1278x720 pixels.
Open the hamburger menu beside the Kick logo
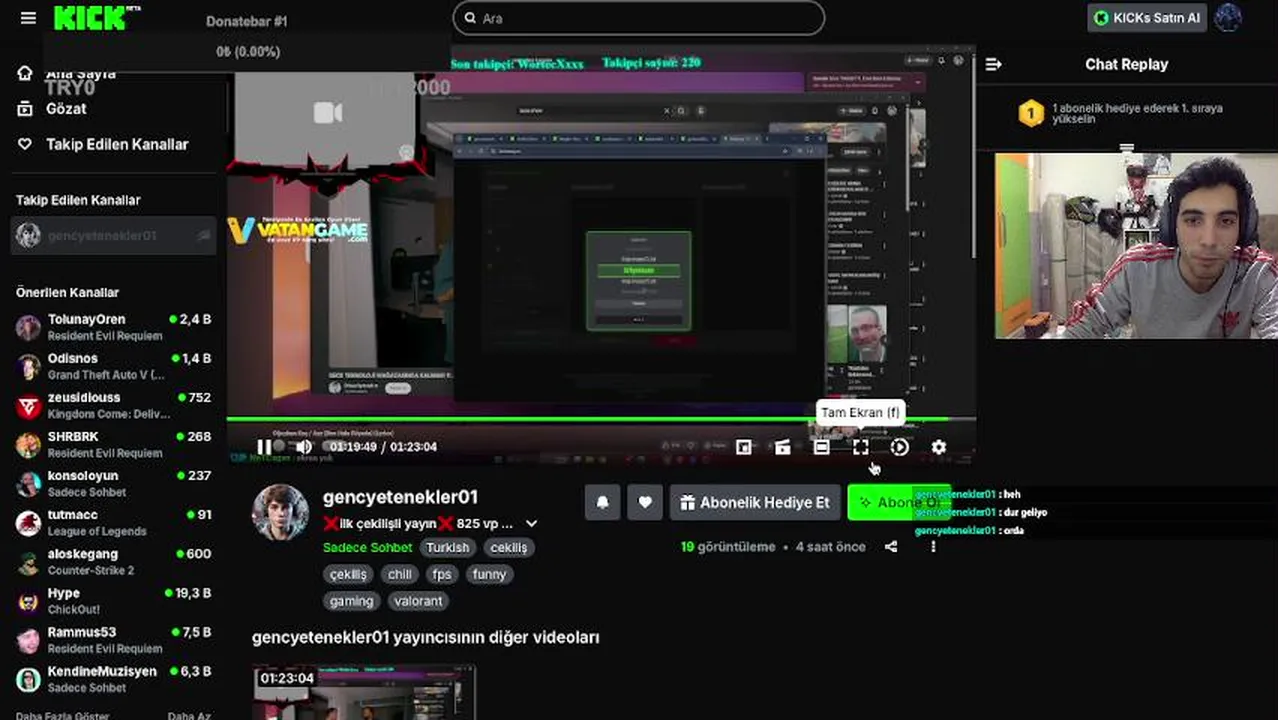click(28, 18)
